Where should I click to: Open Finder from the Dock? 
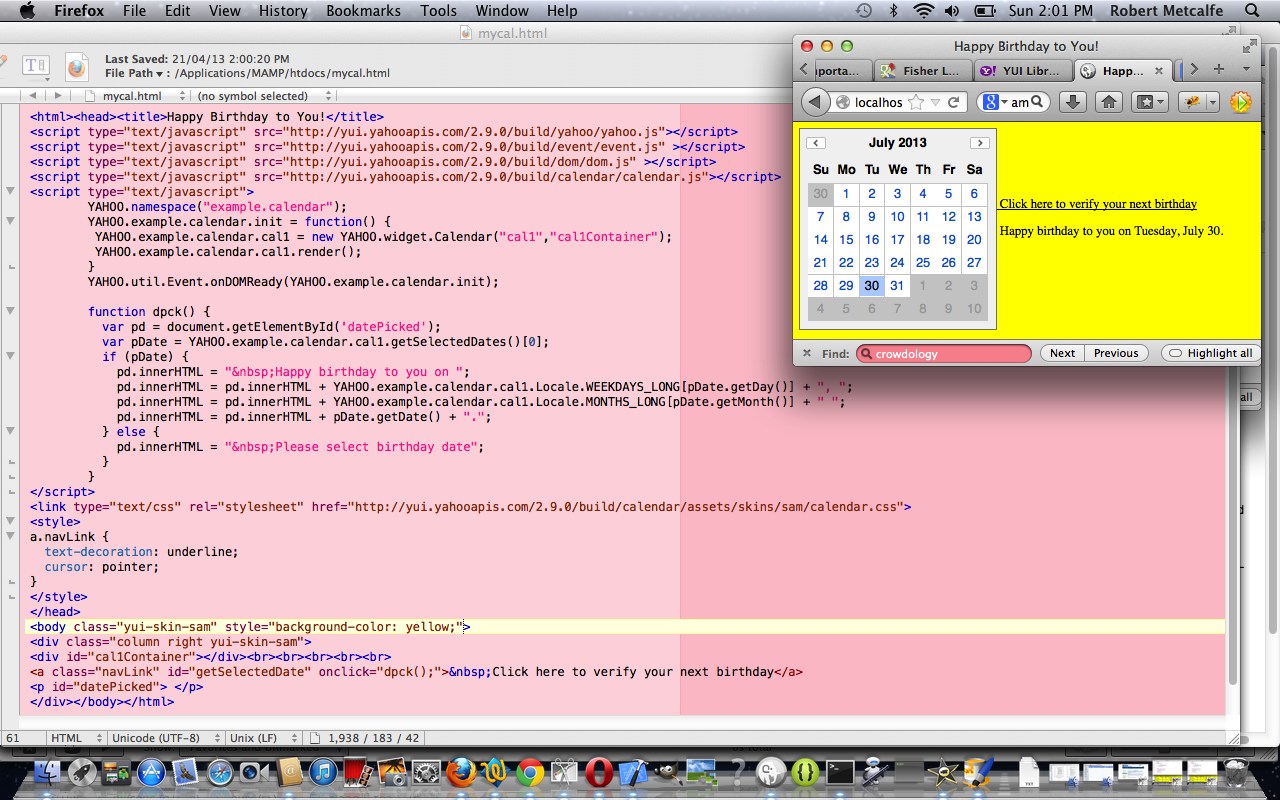[49, 772]
